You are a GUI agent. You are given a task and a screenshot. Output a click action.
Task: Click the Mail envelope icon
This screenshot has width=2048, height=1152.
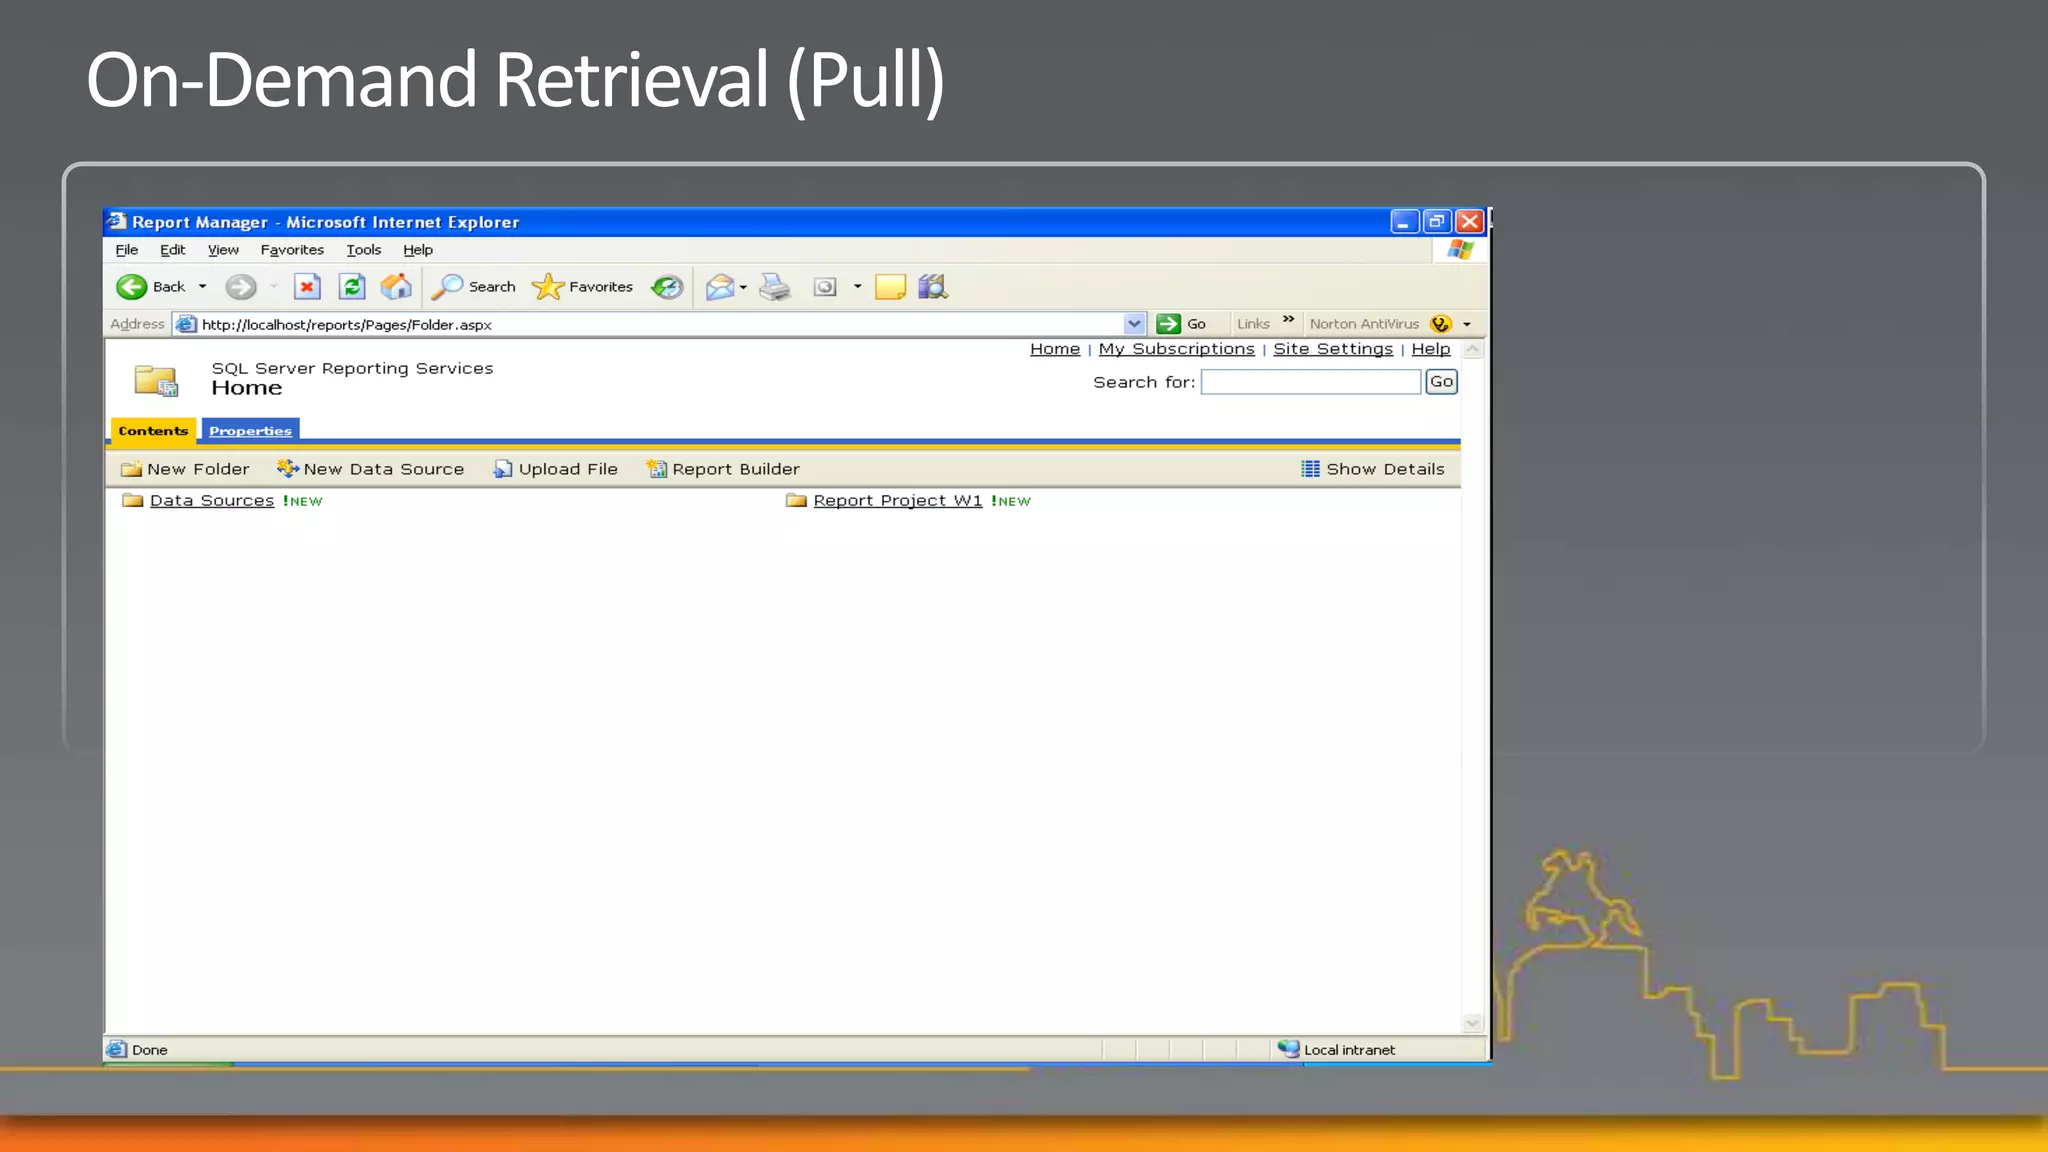point(720,288)
